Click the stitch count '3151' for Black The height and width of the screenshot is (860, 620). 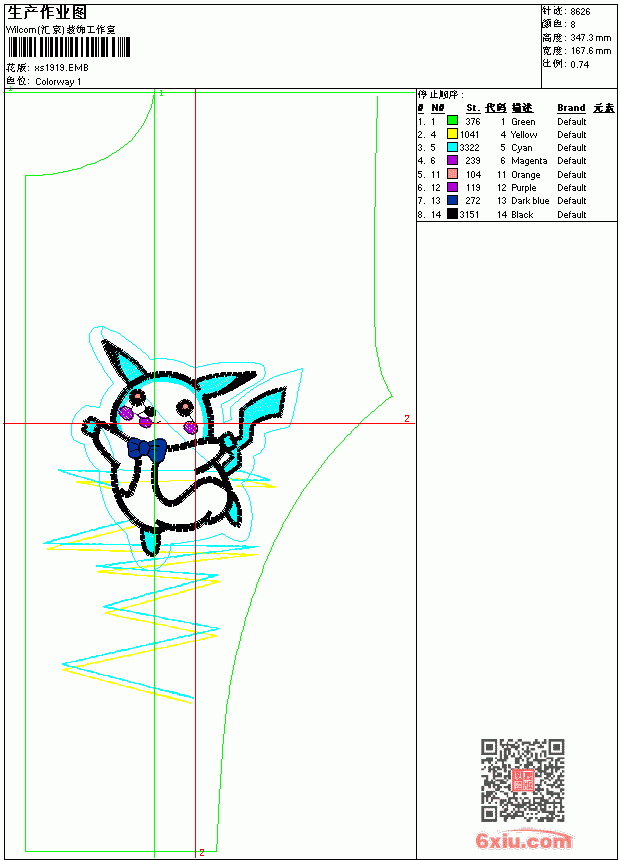470,215
